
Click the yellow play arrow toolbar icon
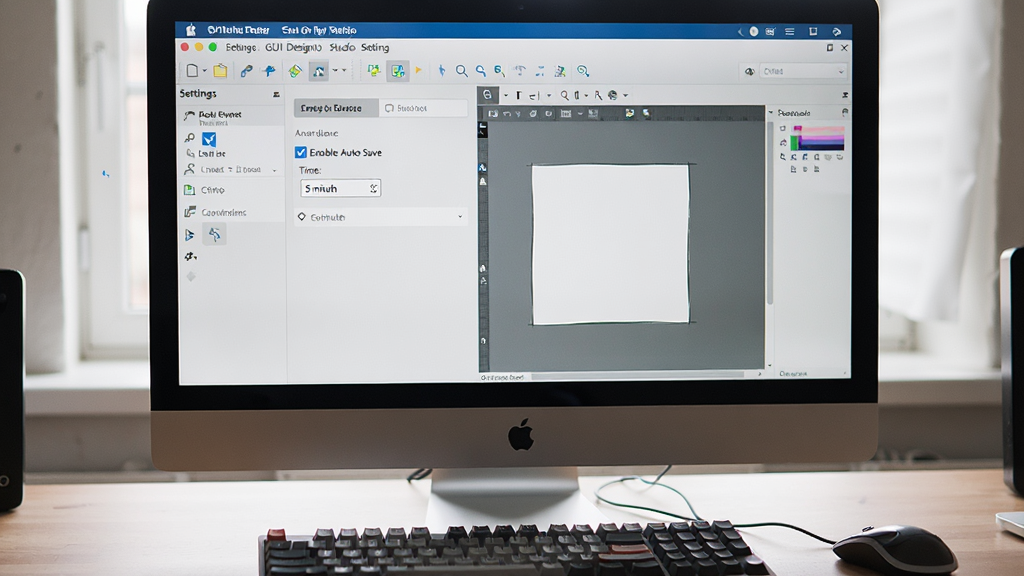[x=419, y=70]
